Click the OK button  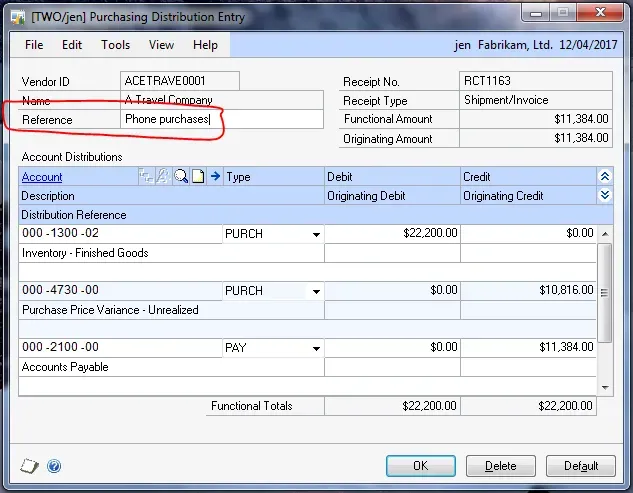(x=421, y=466)
